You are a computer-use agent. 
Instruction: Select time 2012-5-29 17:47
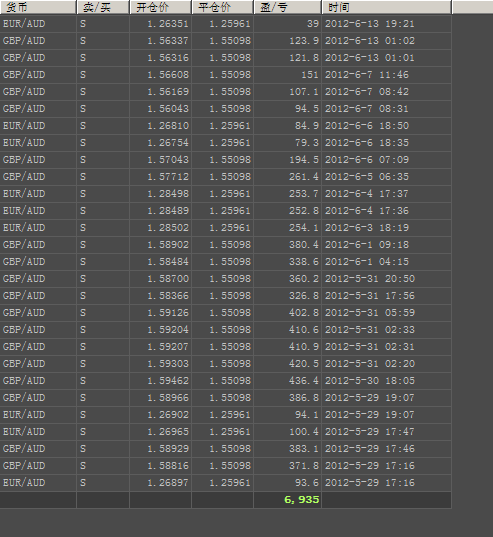[x=370, y=432]
